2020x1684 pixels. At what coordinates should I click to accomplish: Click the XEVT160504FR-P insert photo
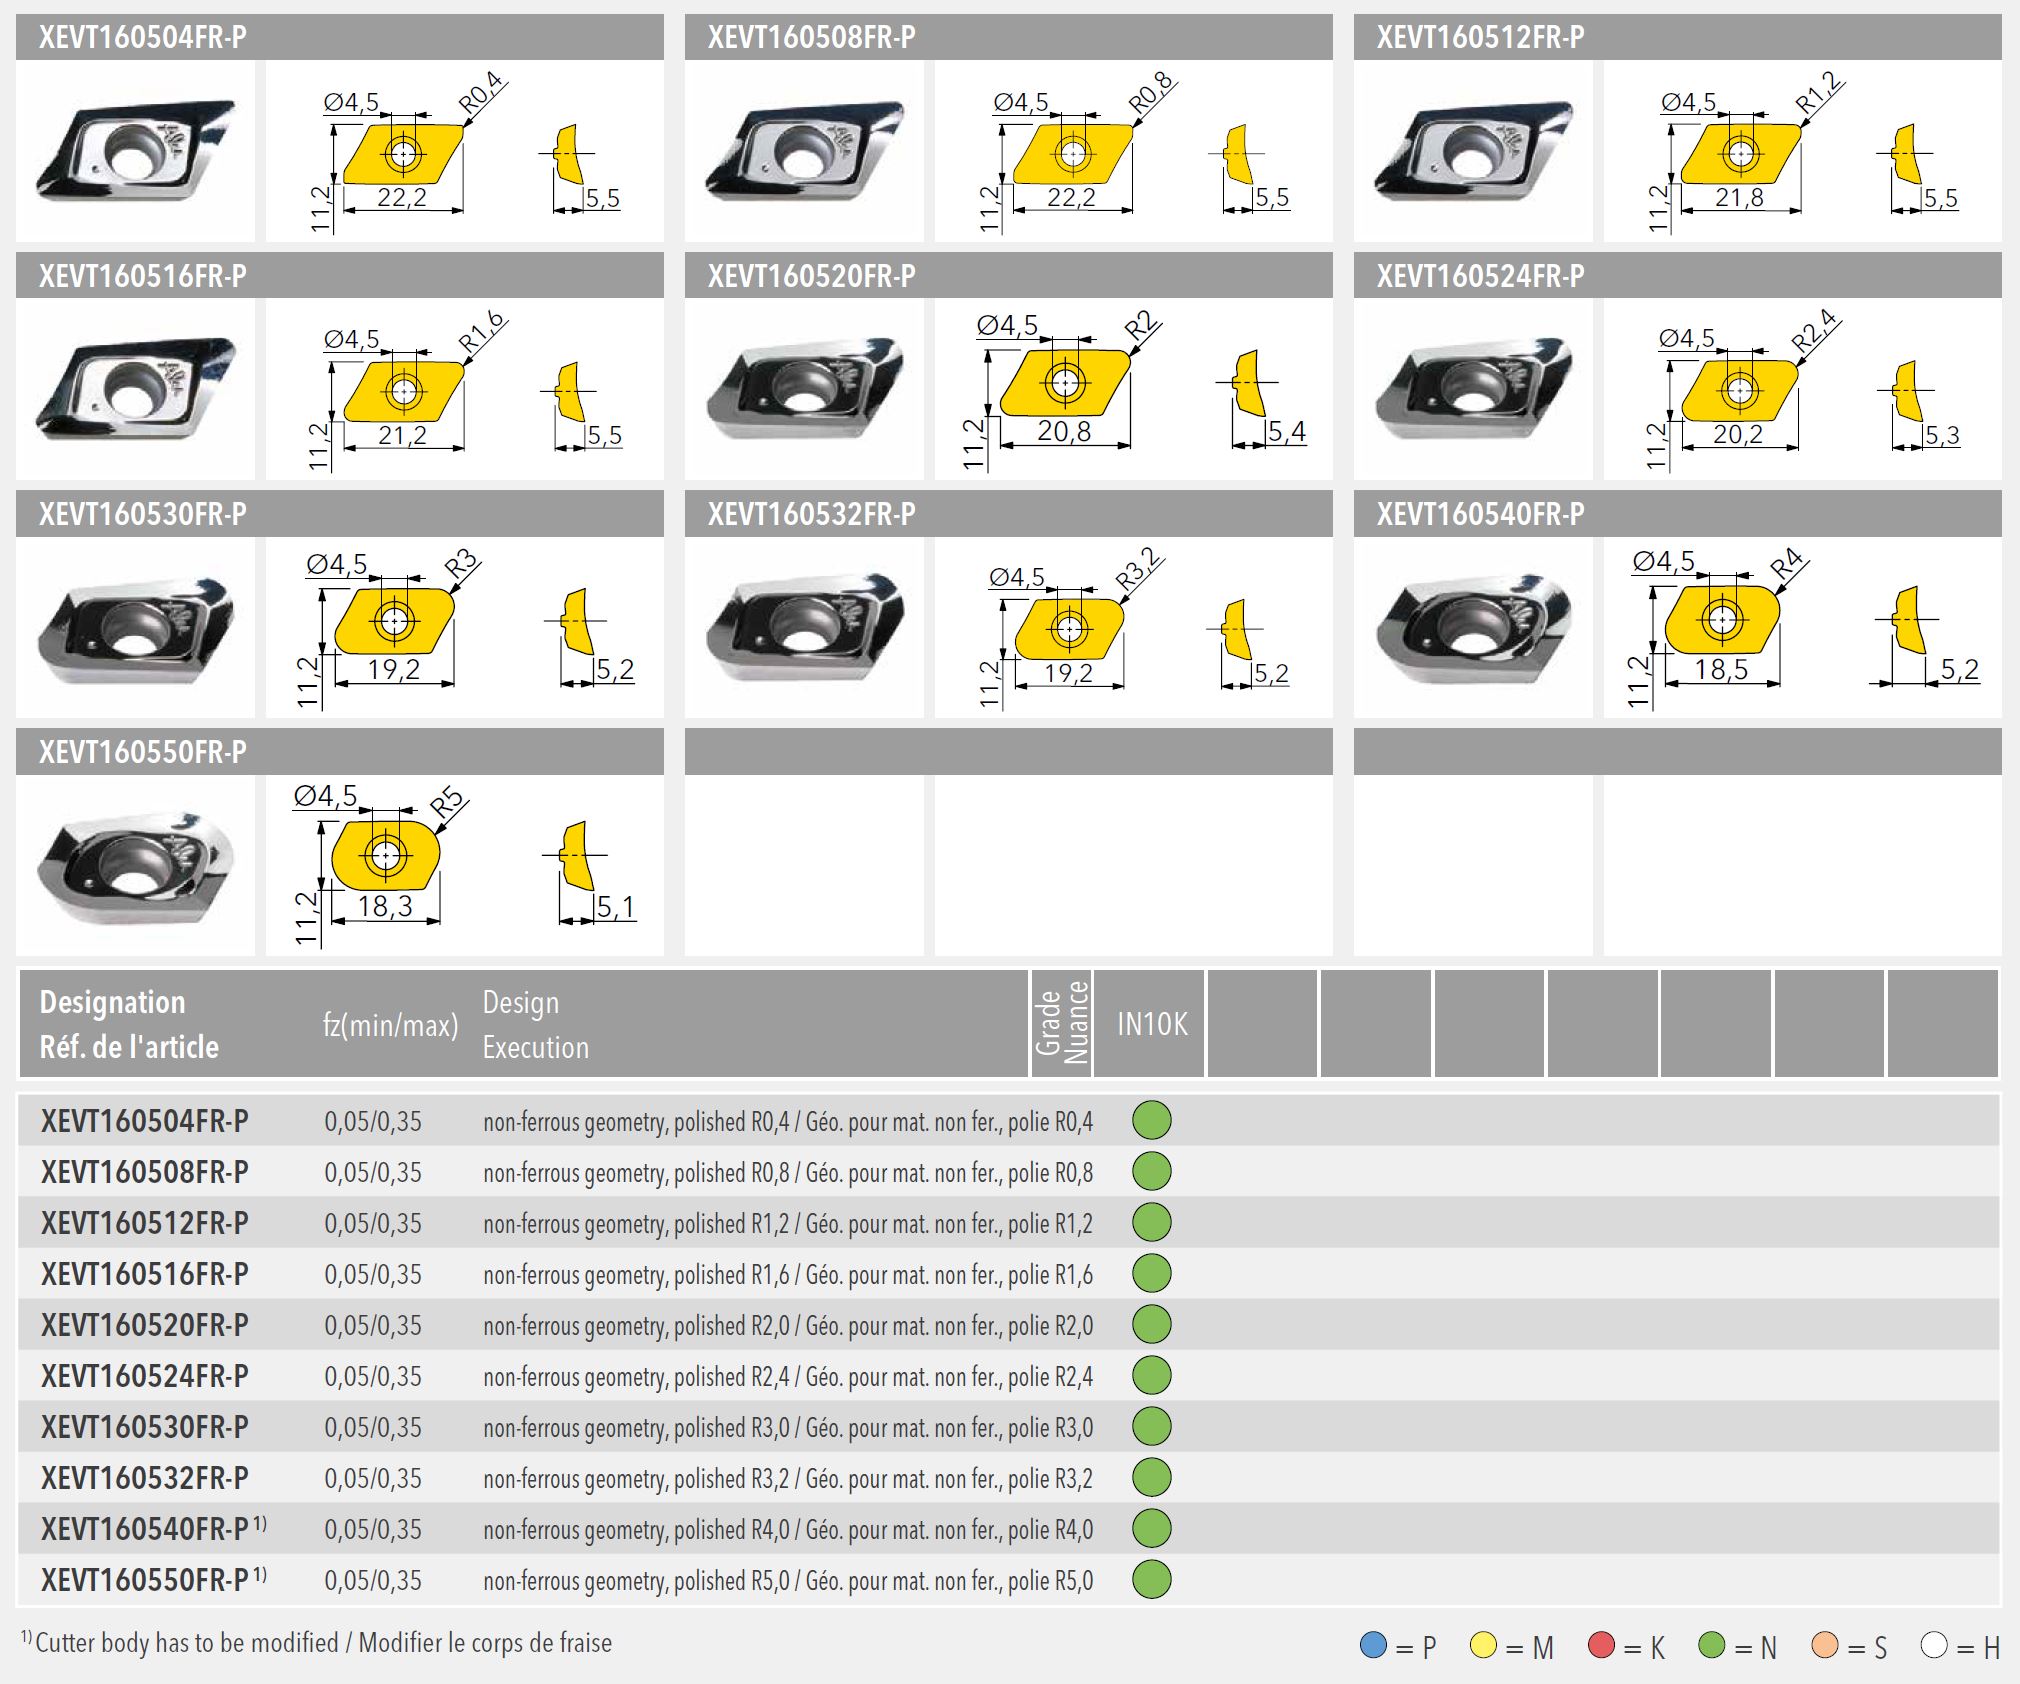point(135,150)
